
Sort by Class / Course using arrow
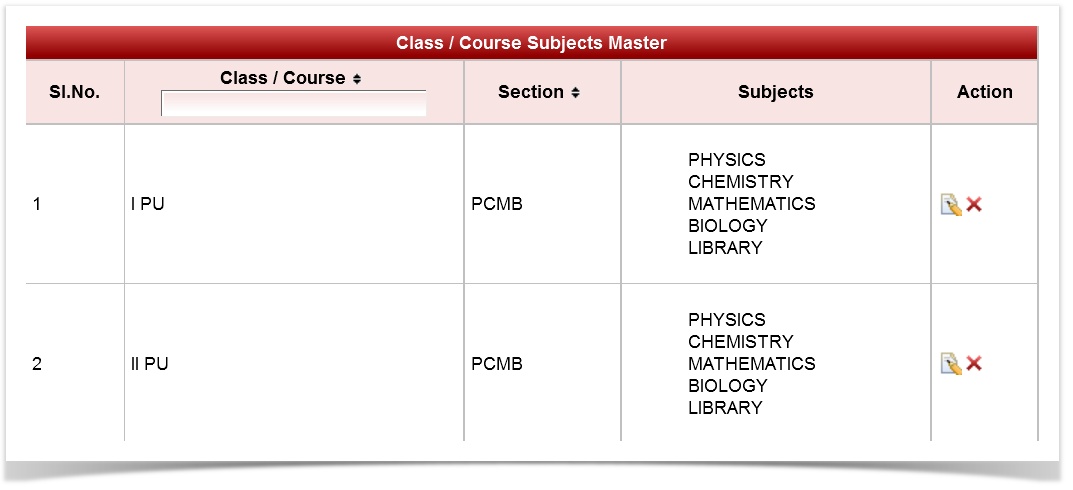(357, 79)
